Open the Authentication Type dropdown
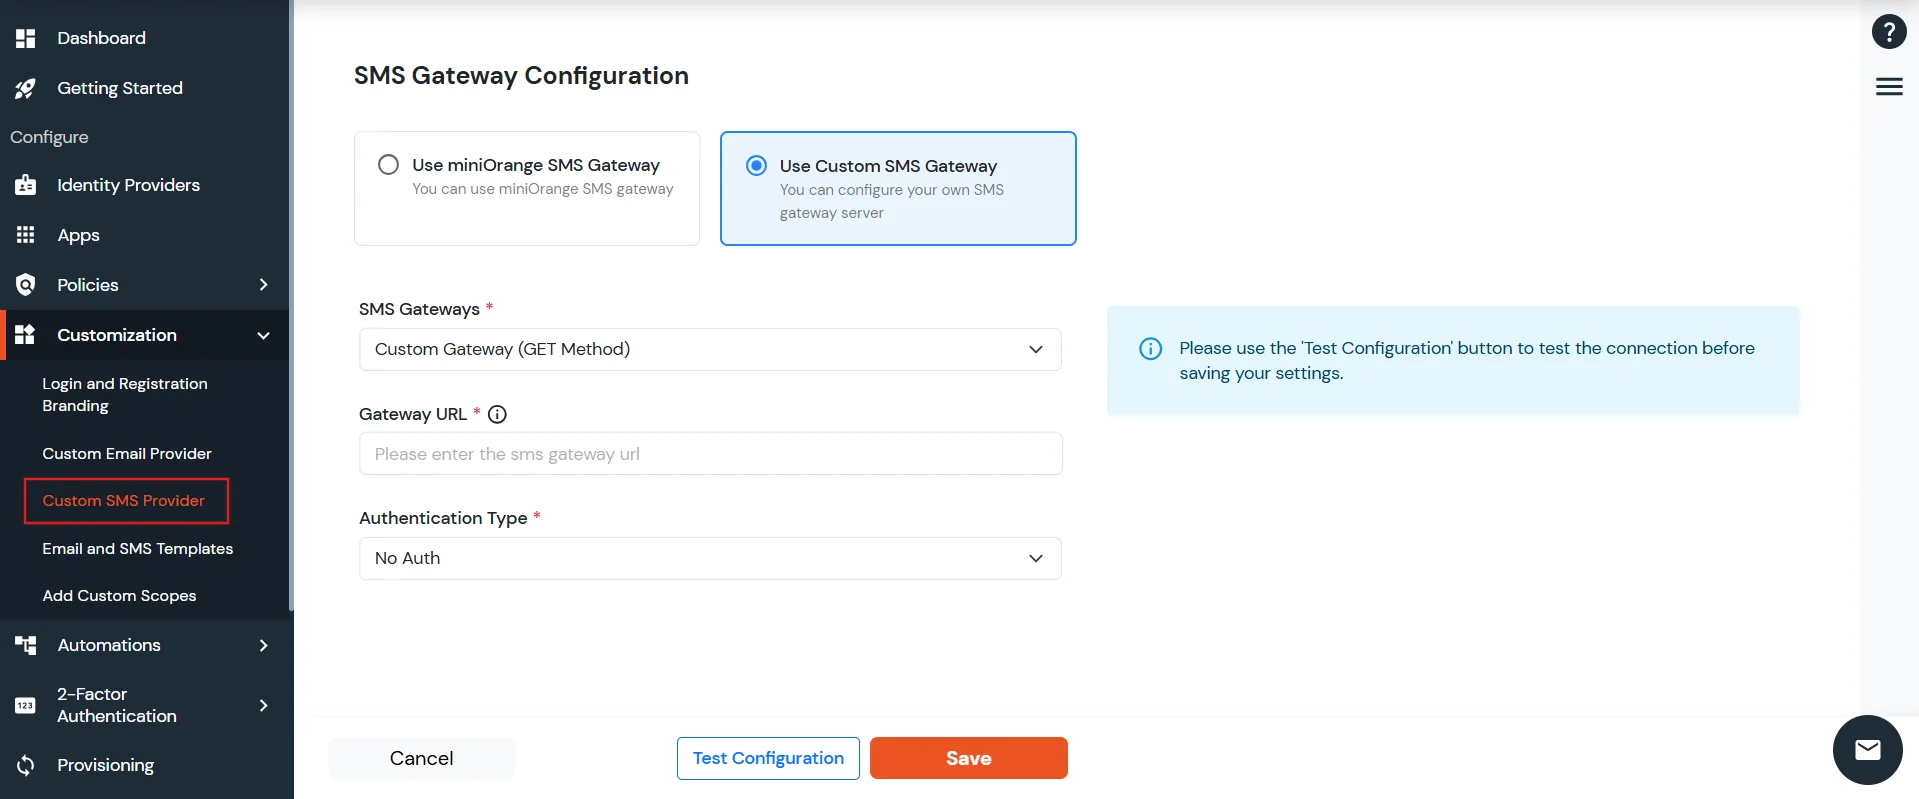Screen dimensions: 1919x799 (710, 558)
